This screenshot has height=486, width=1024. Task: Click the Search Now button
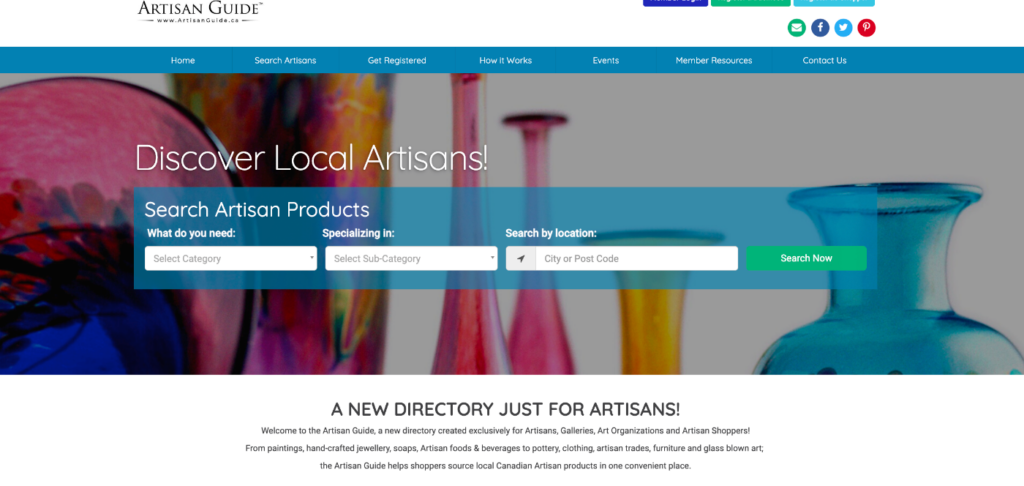point(807,258)
